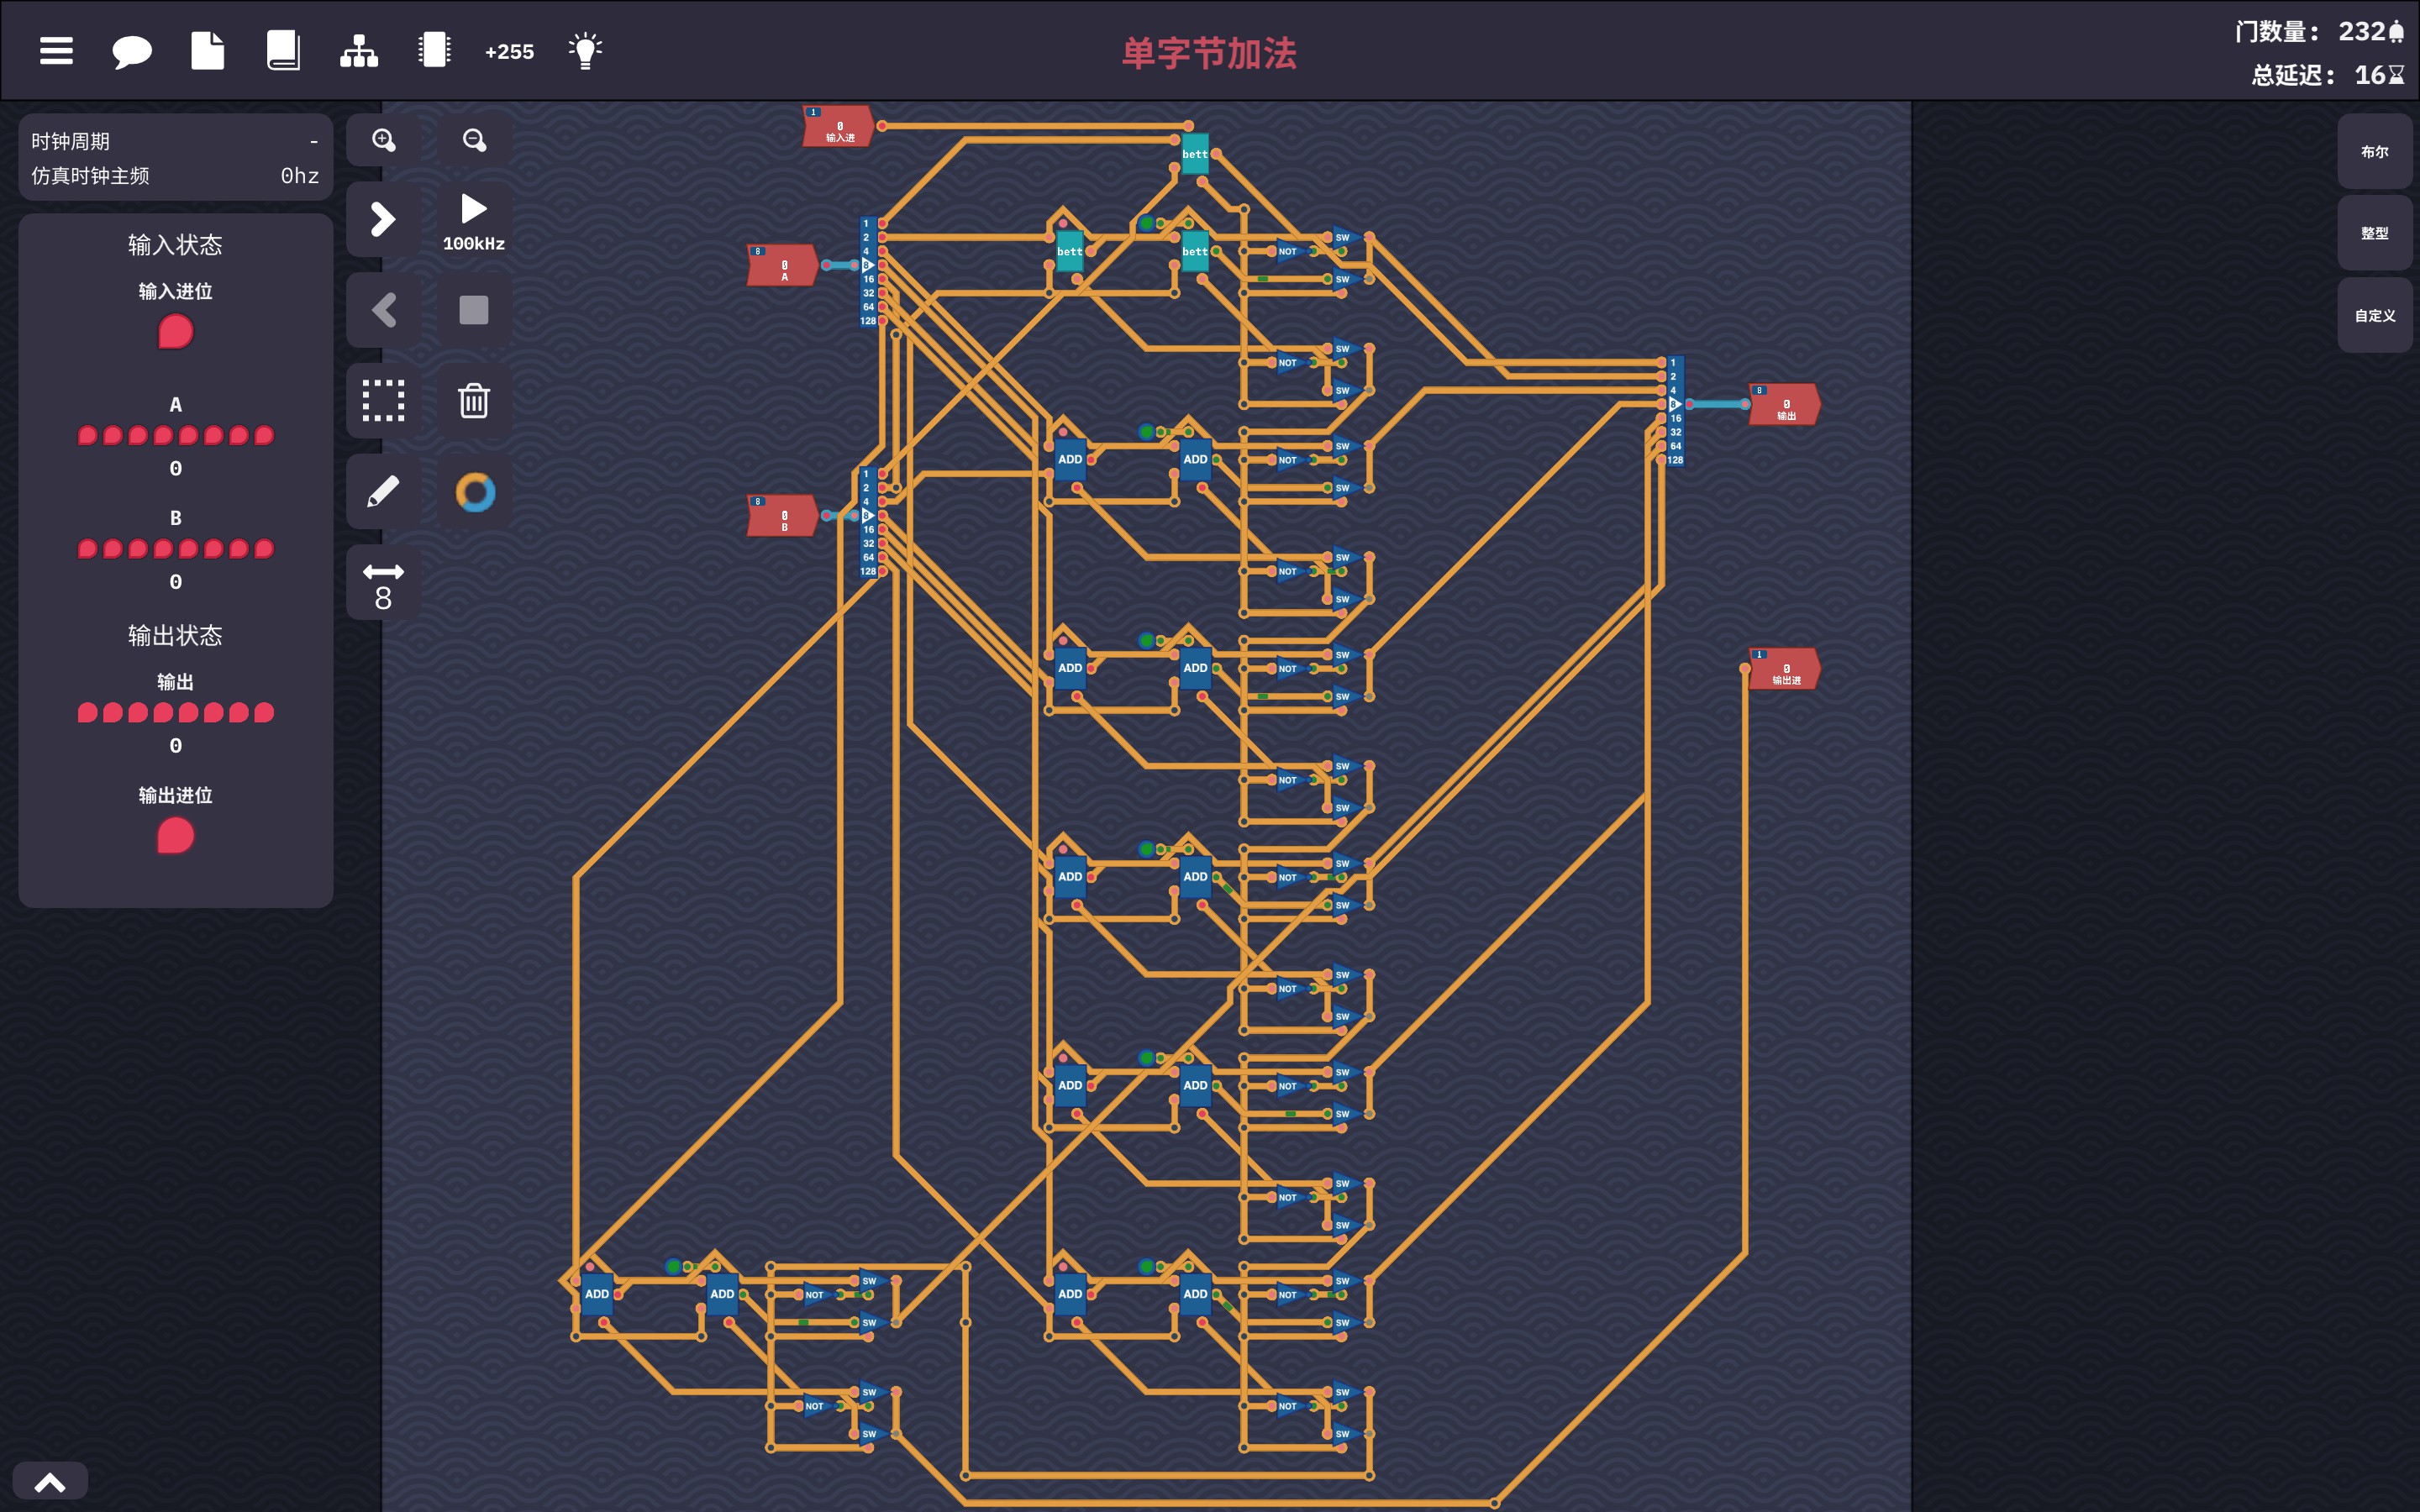Toggle the 输入进位 input carry bit

(x=176, y=332)
